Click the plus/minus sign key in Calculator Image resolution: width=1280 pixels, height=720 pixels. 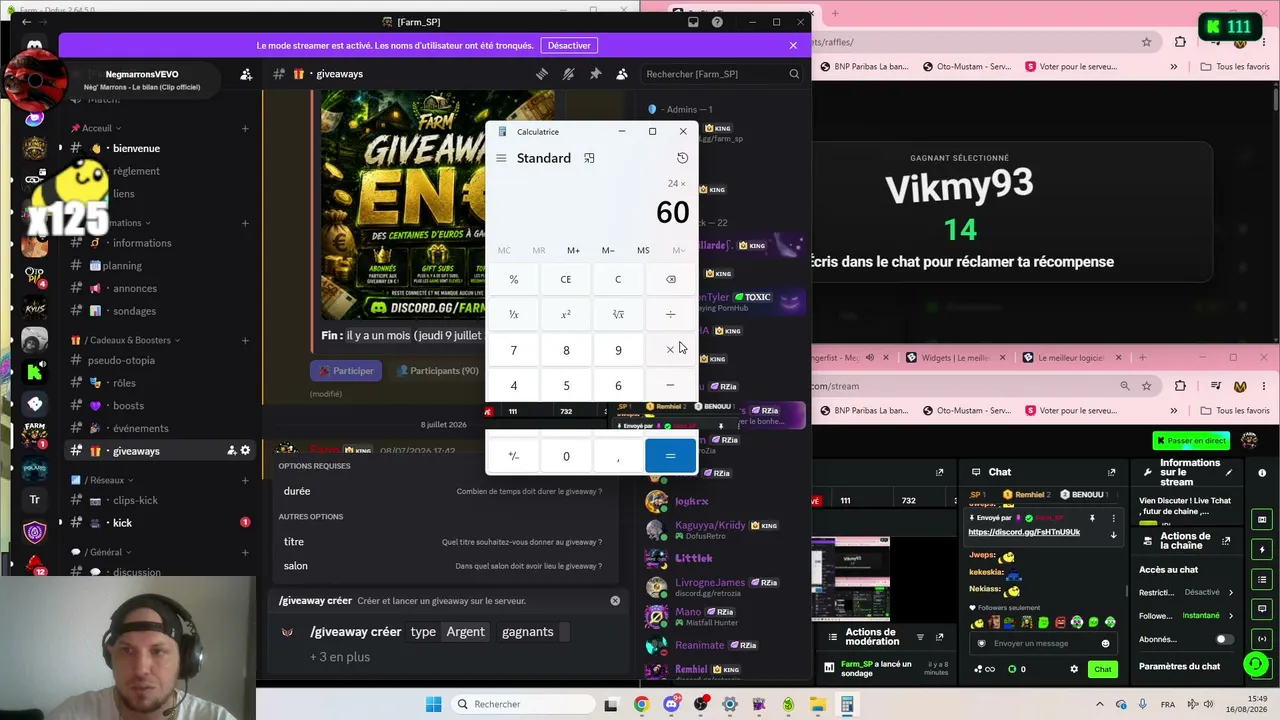coord(514,456)
